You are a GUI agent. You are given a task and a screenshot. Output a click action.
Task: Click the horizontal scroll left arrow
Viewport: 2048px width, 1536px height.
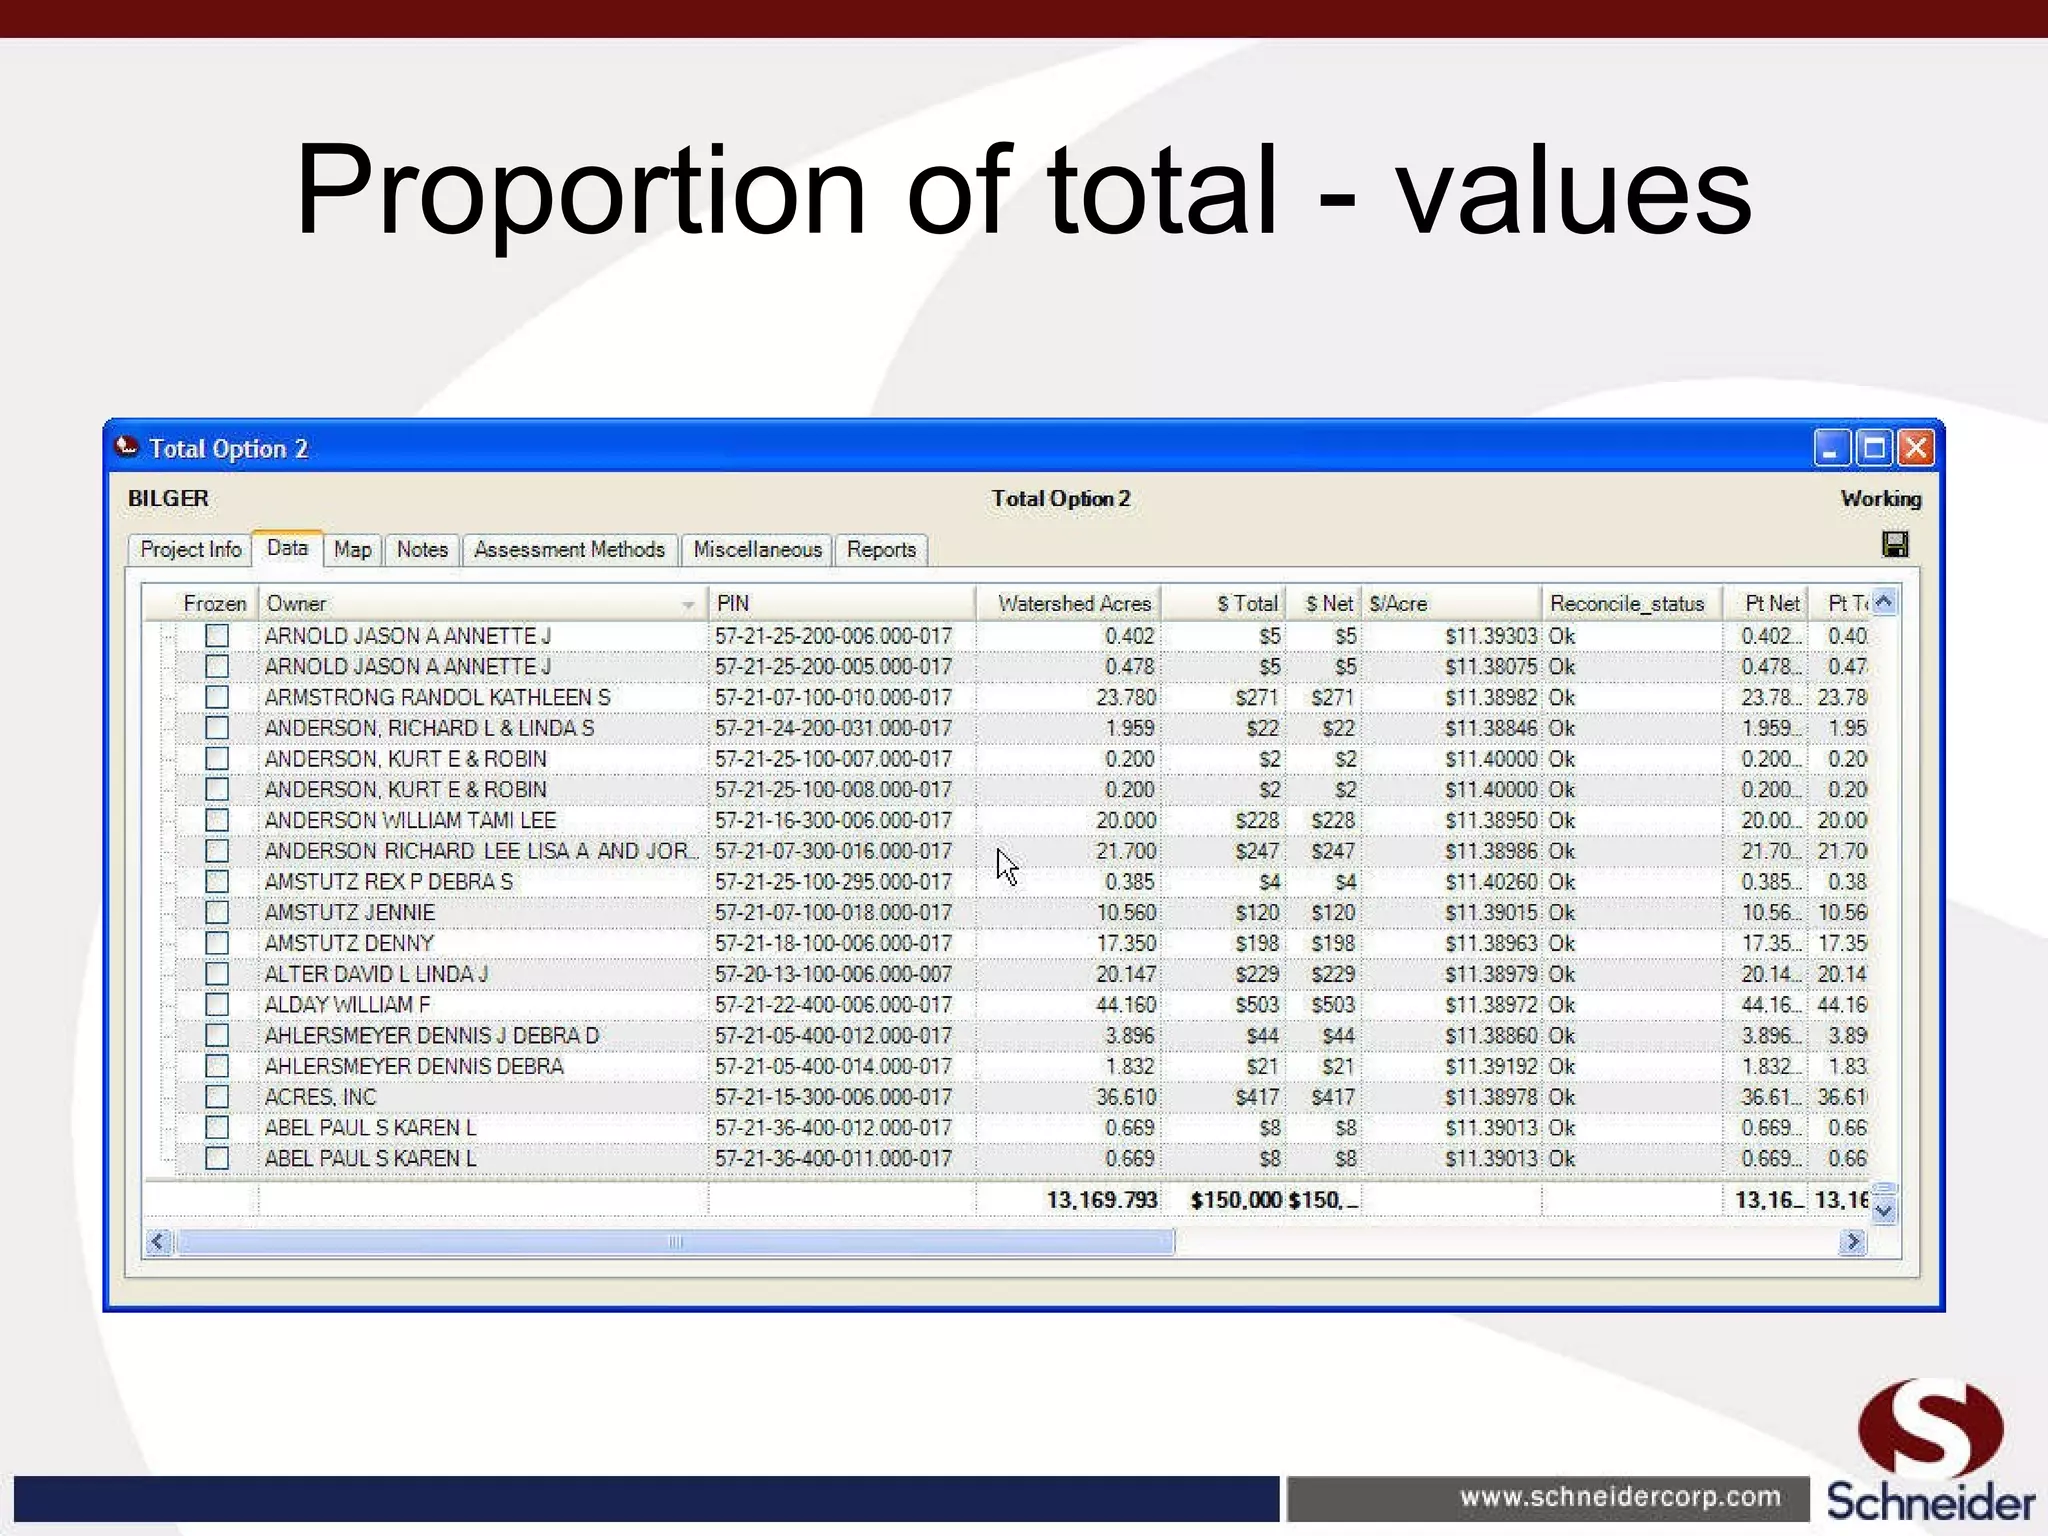(158, 1242)
